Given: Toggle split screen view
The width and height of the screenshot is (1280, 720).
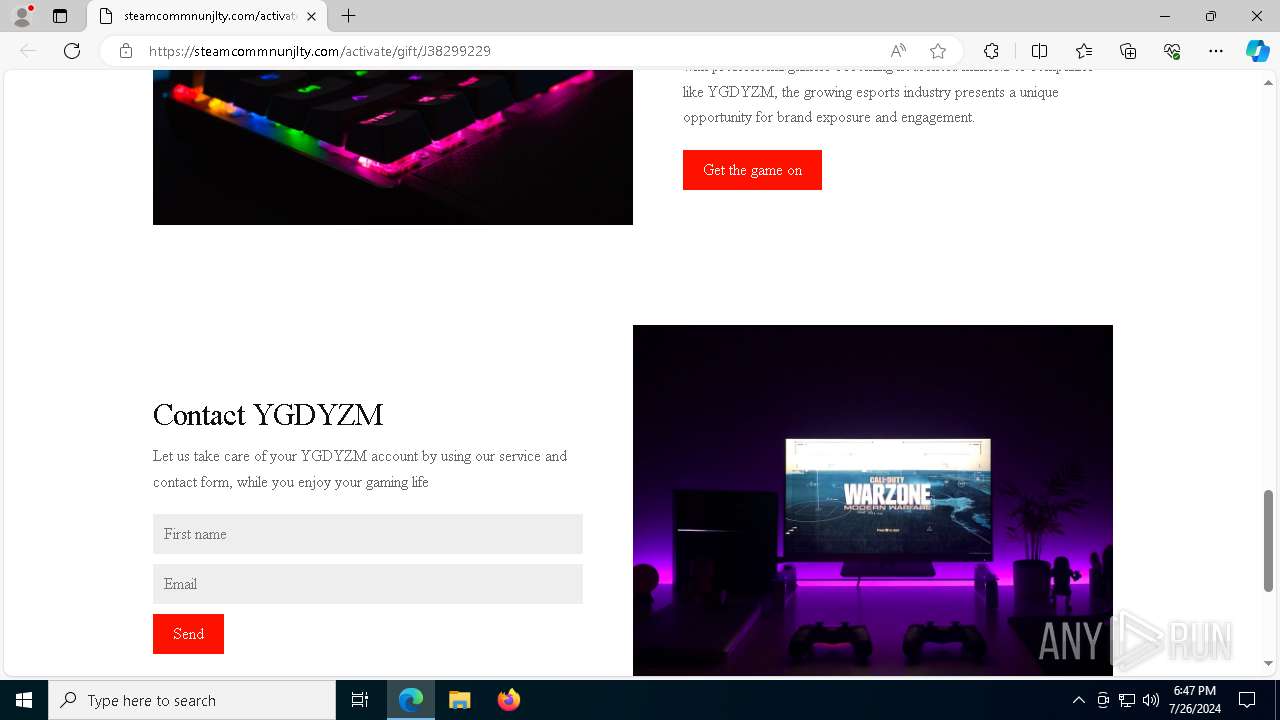Looking at the screenshot, I should click(x=1039, y=51).
